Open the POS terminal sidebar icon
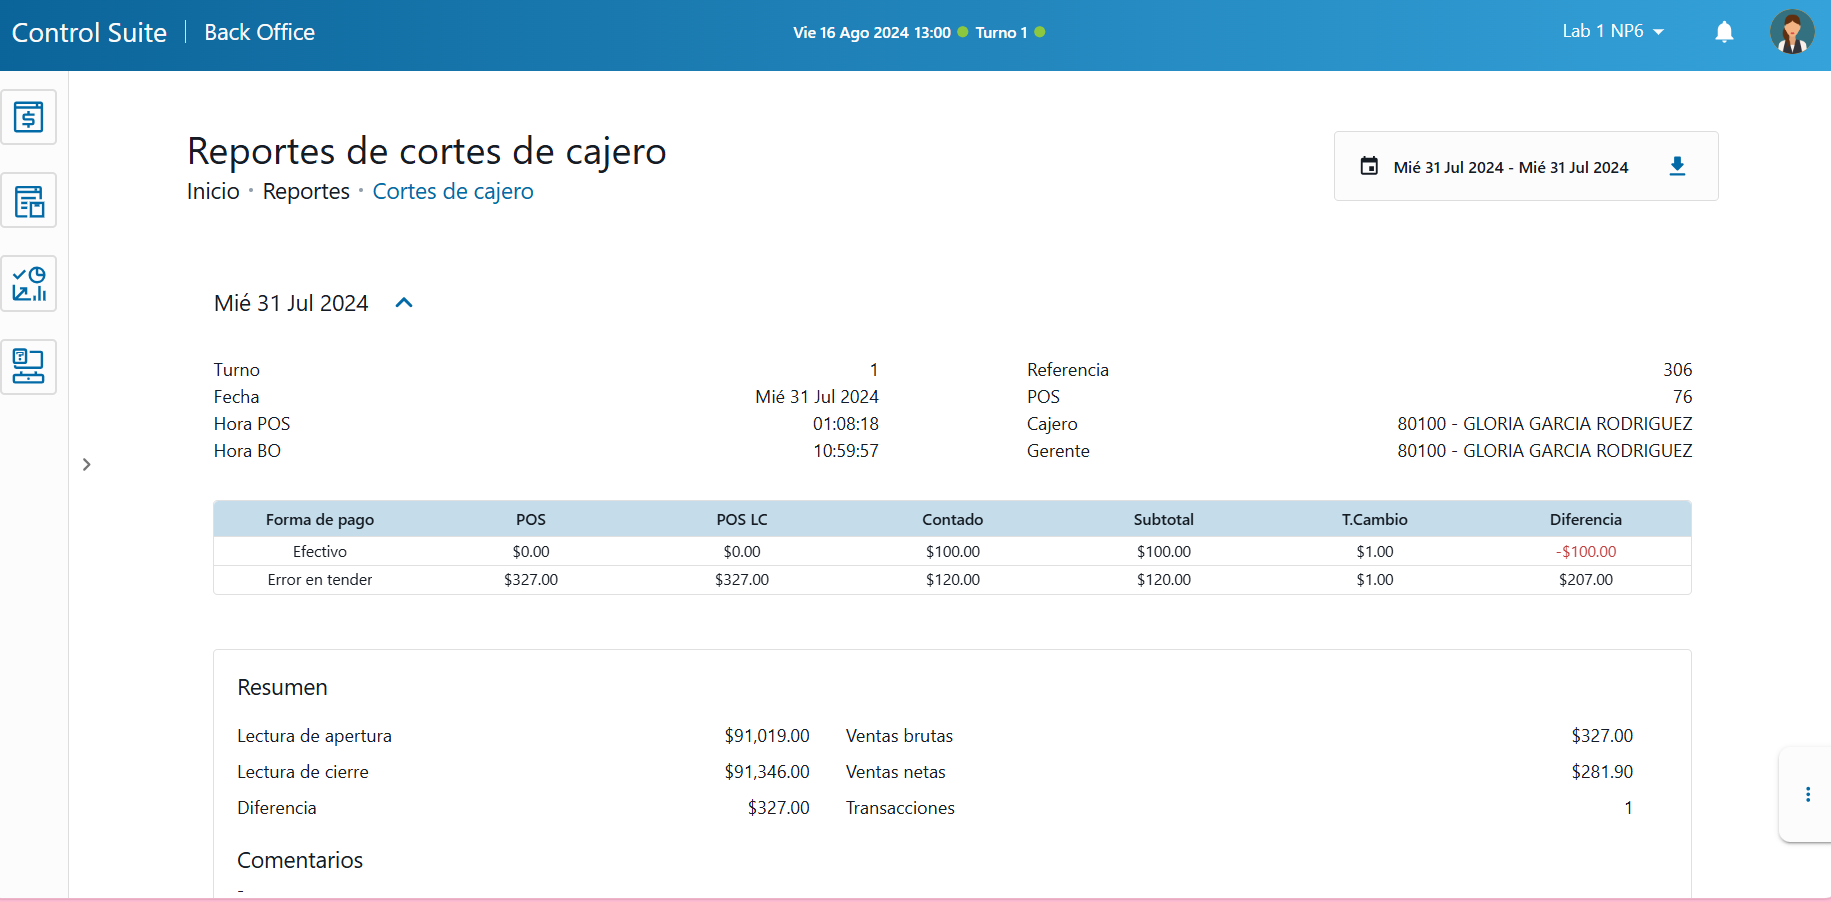Viewport: 1831px width, 902px height. 28,367
